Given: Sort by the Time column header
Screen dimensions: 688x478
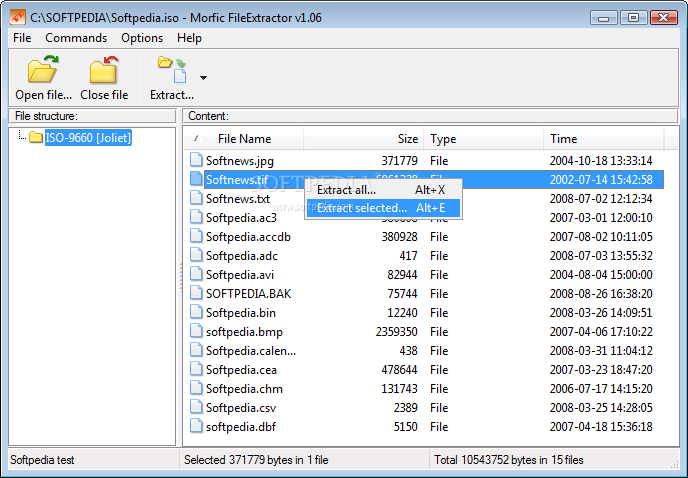Looking at the screenshot, I should (x=604, y=139).
